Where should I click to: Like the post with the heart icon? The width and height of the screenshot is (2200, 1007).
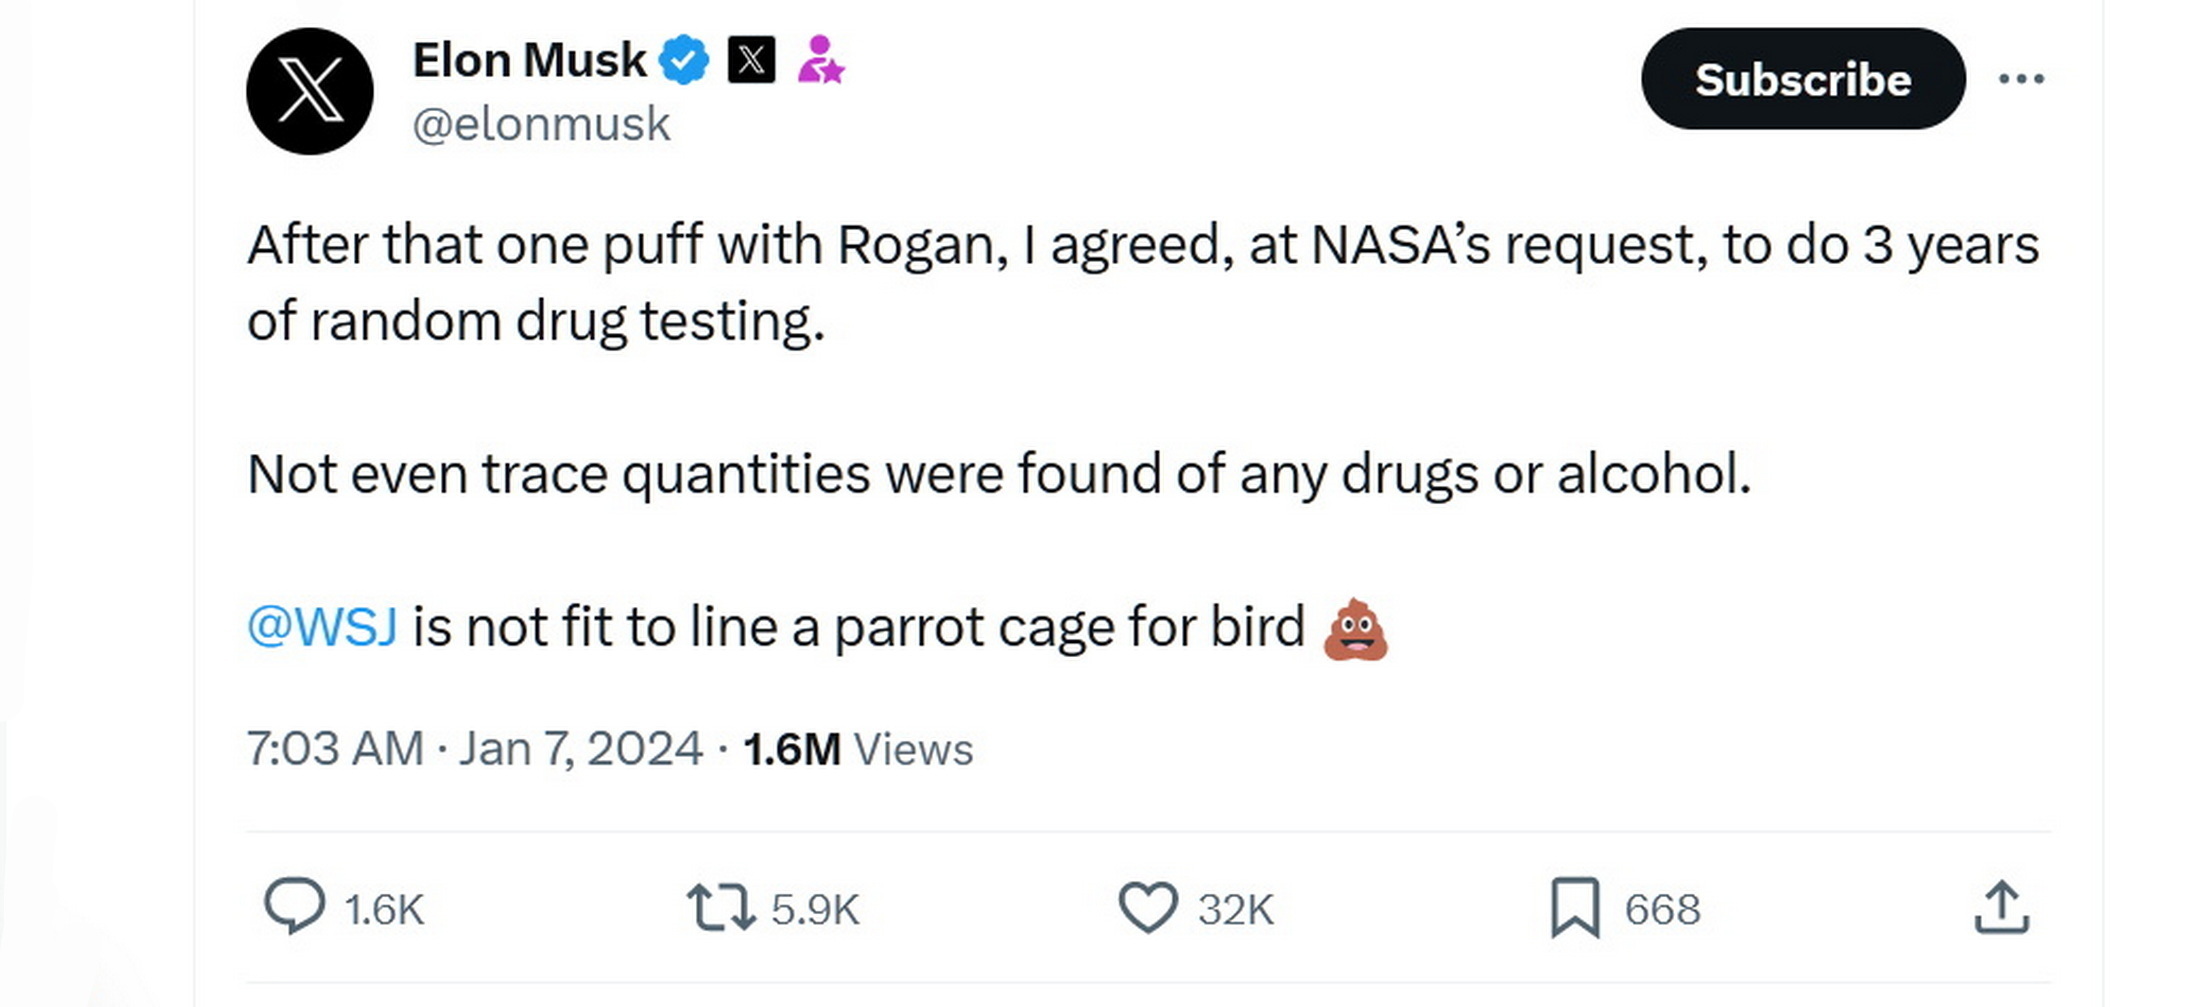(x=1147, y=908)
